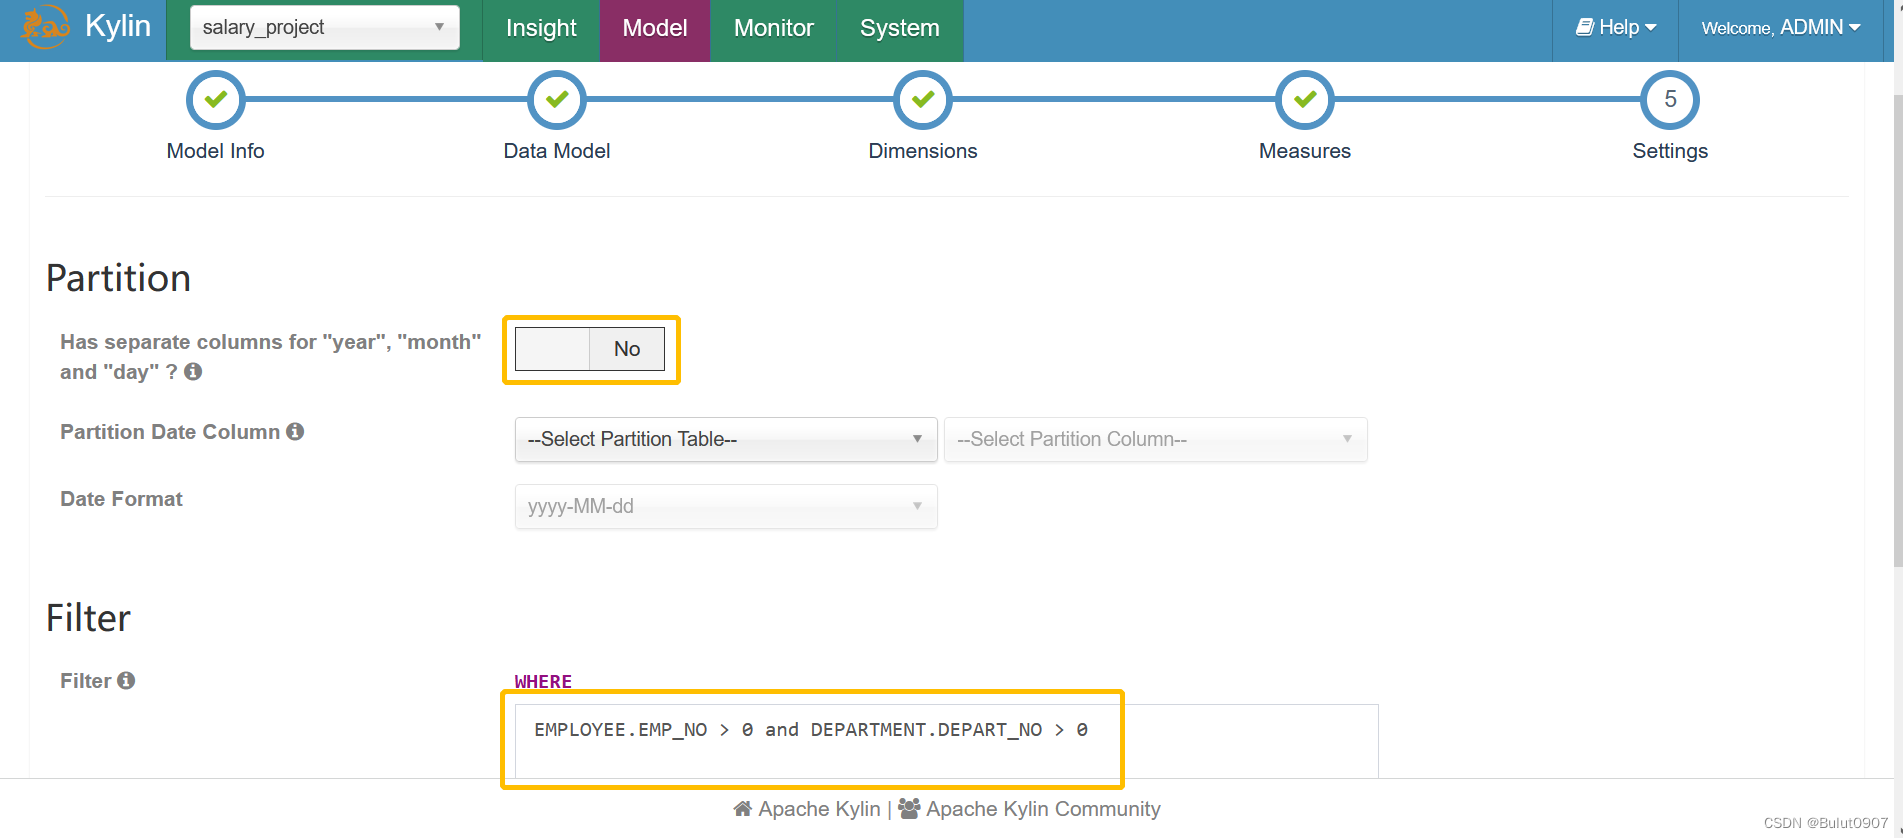
Task: Switch to the Model tab
Action: (x=655, y=28)
